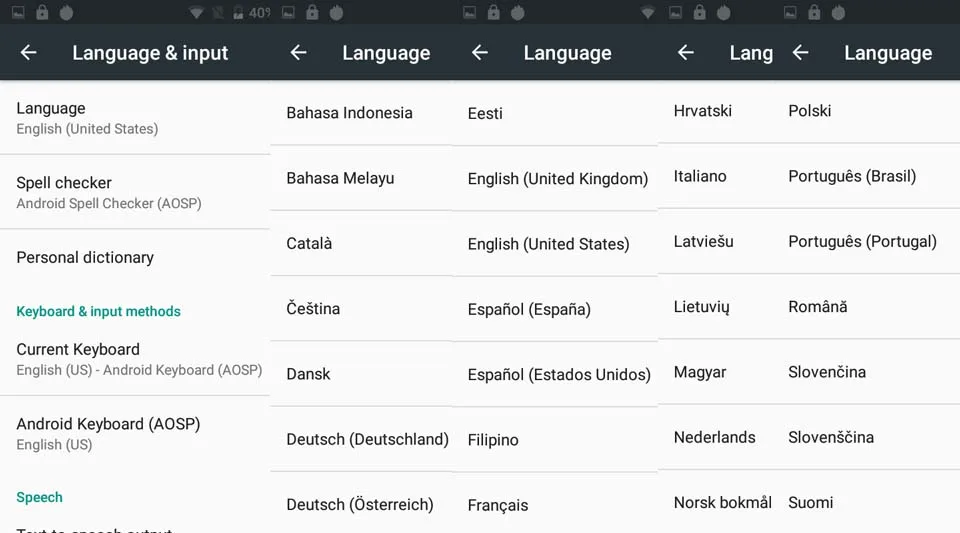Image resolution: width=960 pixels, height=533 pixels.
Task: Tap back arrow beside Language & input
Action: point(28,53)
